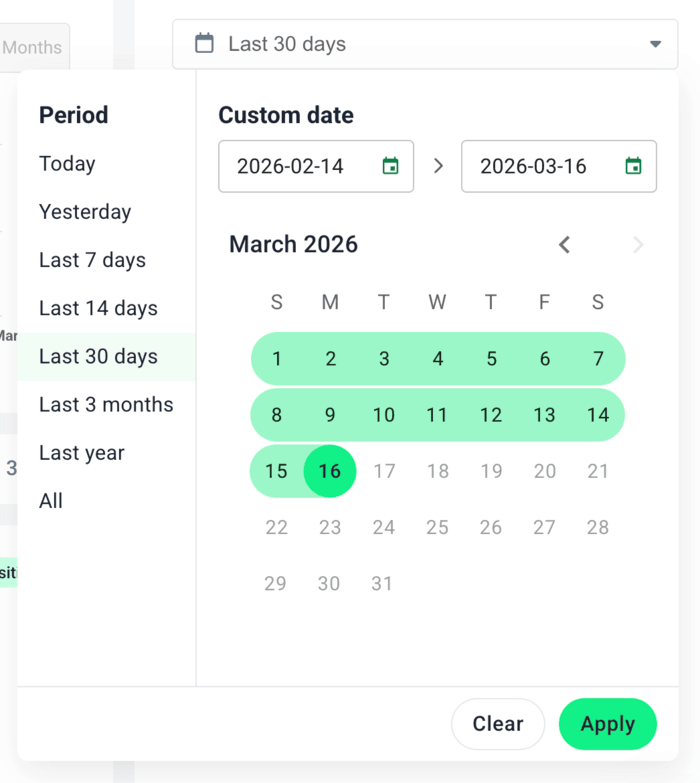The image size is (700, 783).
Task: Choose Last 3 months period
Action: [106, 405]
